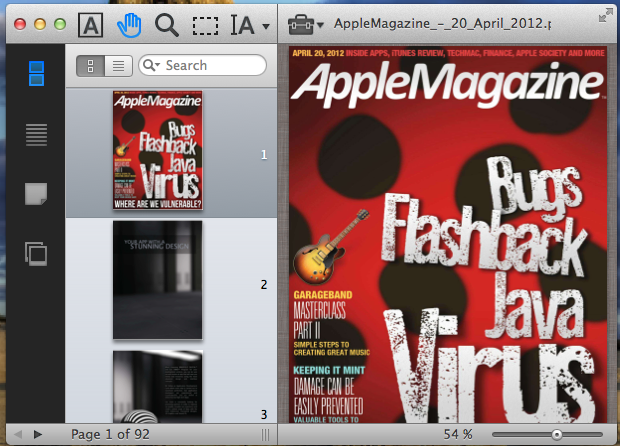The width and height of the screenshot is (620, 446).
Task: Open search options magnifier dropdown
Action: (x=151, y=65)
